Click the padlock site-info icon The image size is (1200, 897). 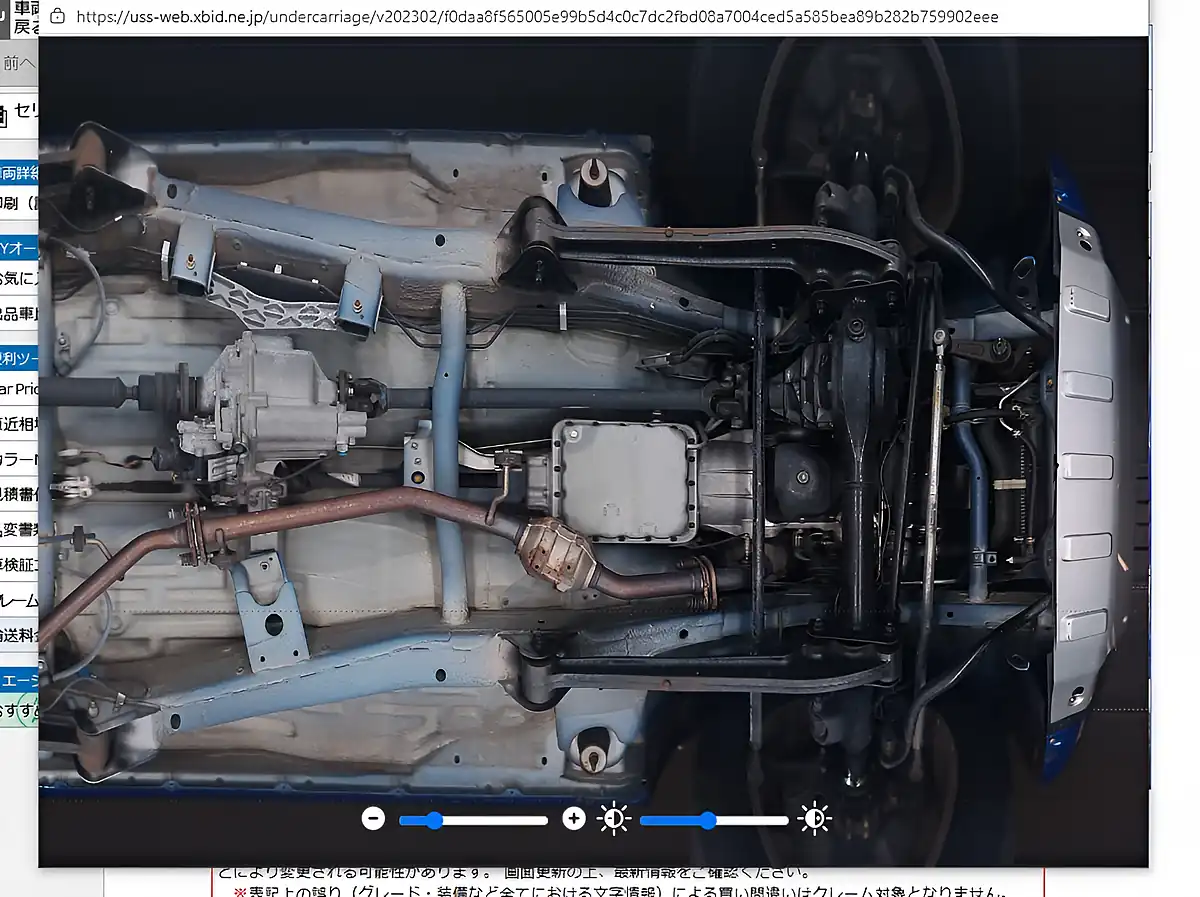(x=57, y=16)
